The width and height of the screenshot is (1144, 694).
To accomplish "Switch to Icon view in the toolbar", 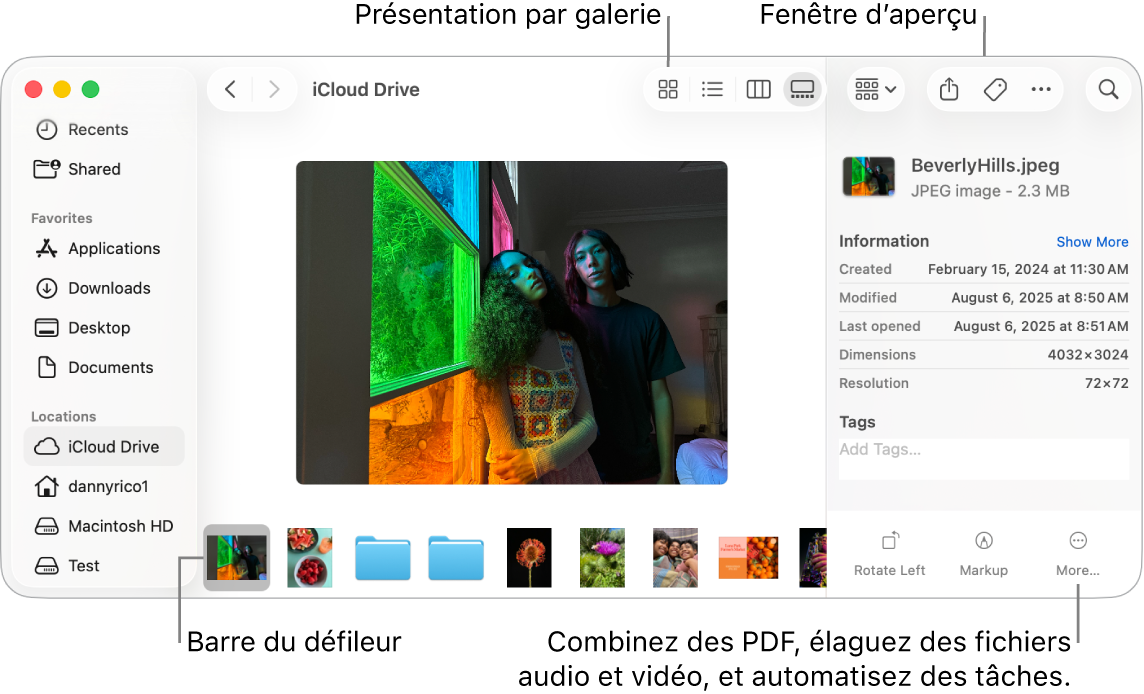I will click(x=667, y=89).
